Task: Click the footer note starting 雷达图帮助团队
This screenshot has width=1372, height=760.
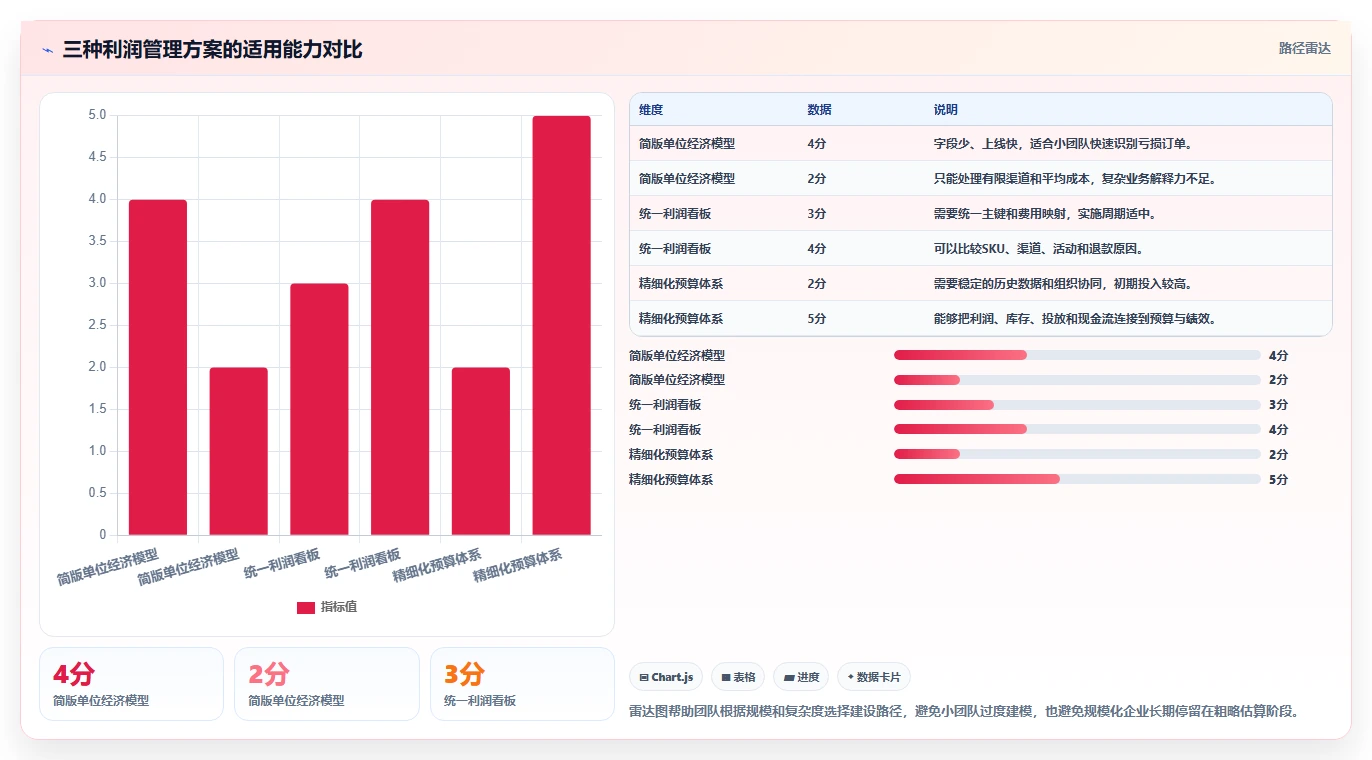Action: (964, 712)
